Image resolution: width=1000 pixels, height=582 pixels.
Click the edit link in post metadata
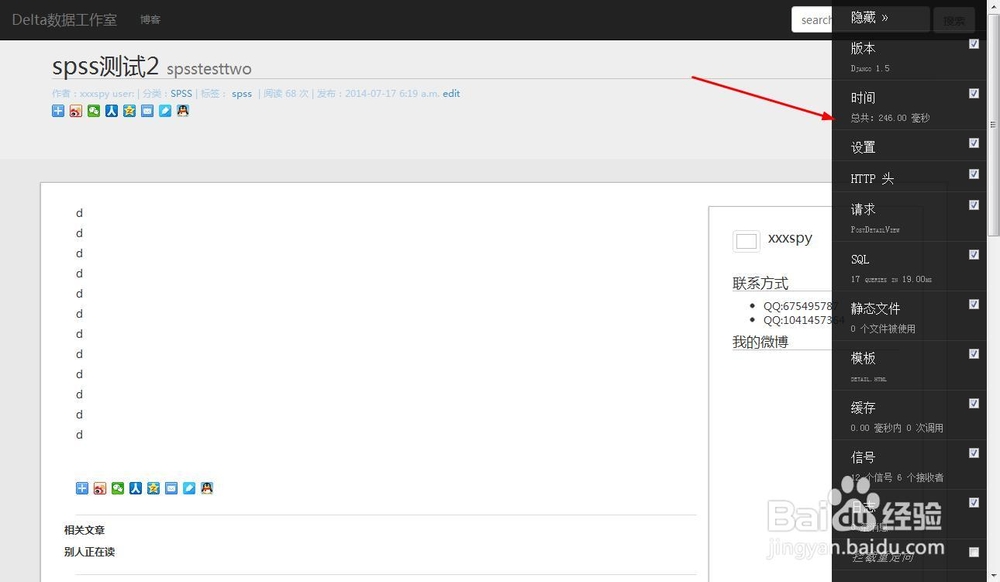(452, 94)
